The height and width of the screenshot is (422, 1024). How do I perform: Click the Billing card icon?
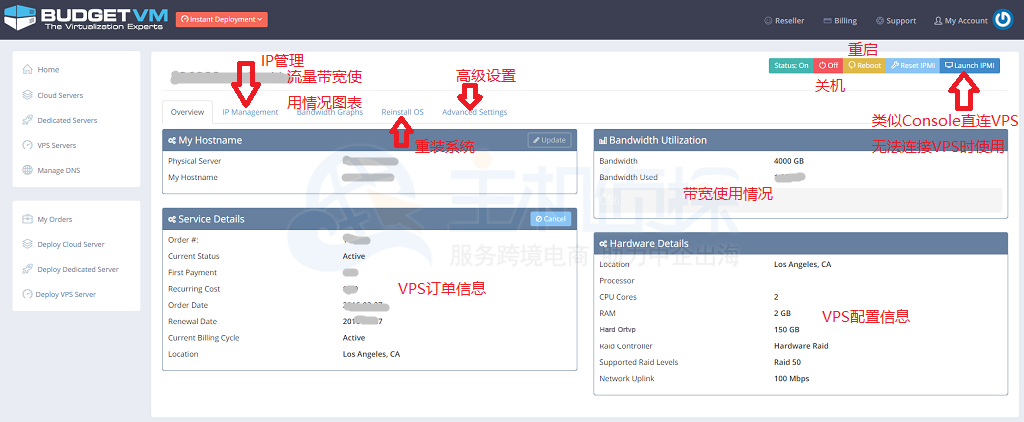click(x=827, y=21)
